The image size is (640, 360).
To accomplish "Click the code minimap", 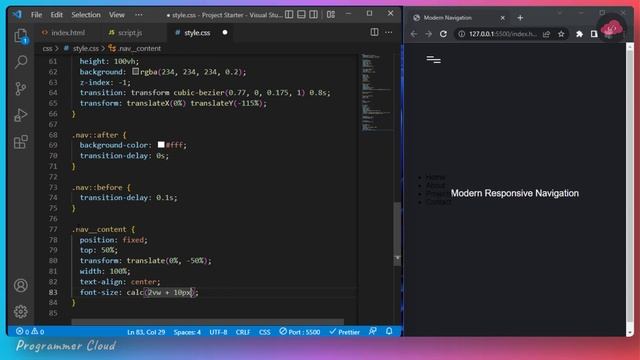I will [376, 92].
